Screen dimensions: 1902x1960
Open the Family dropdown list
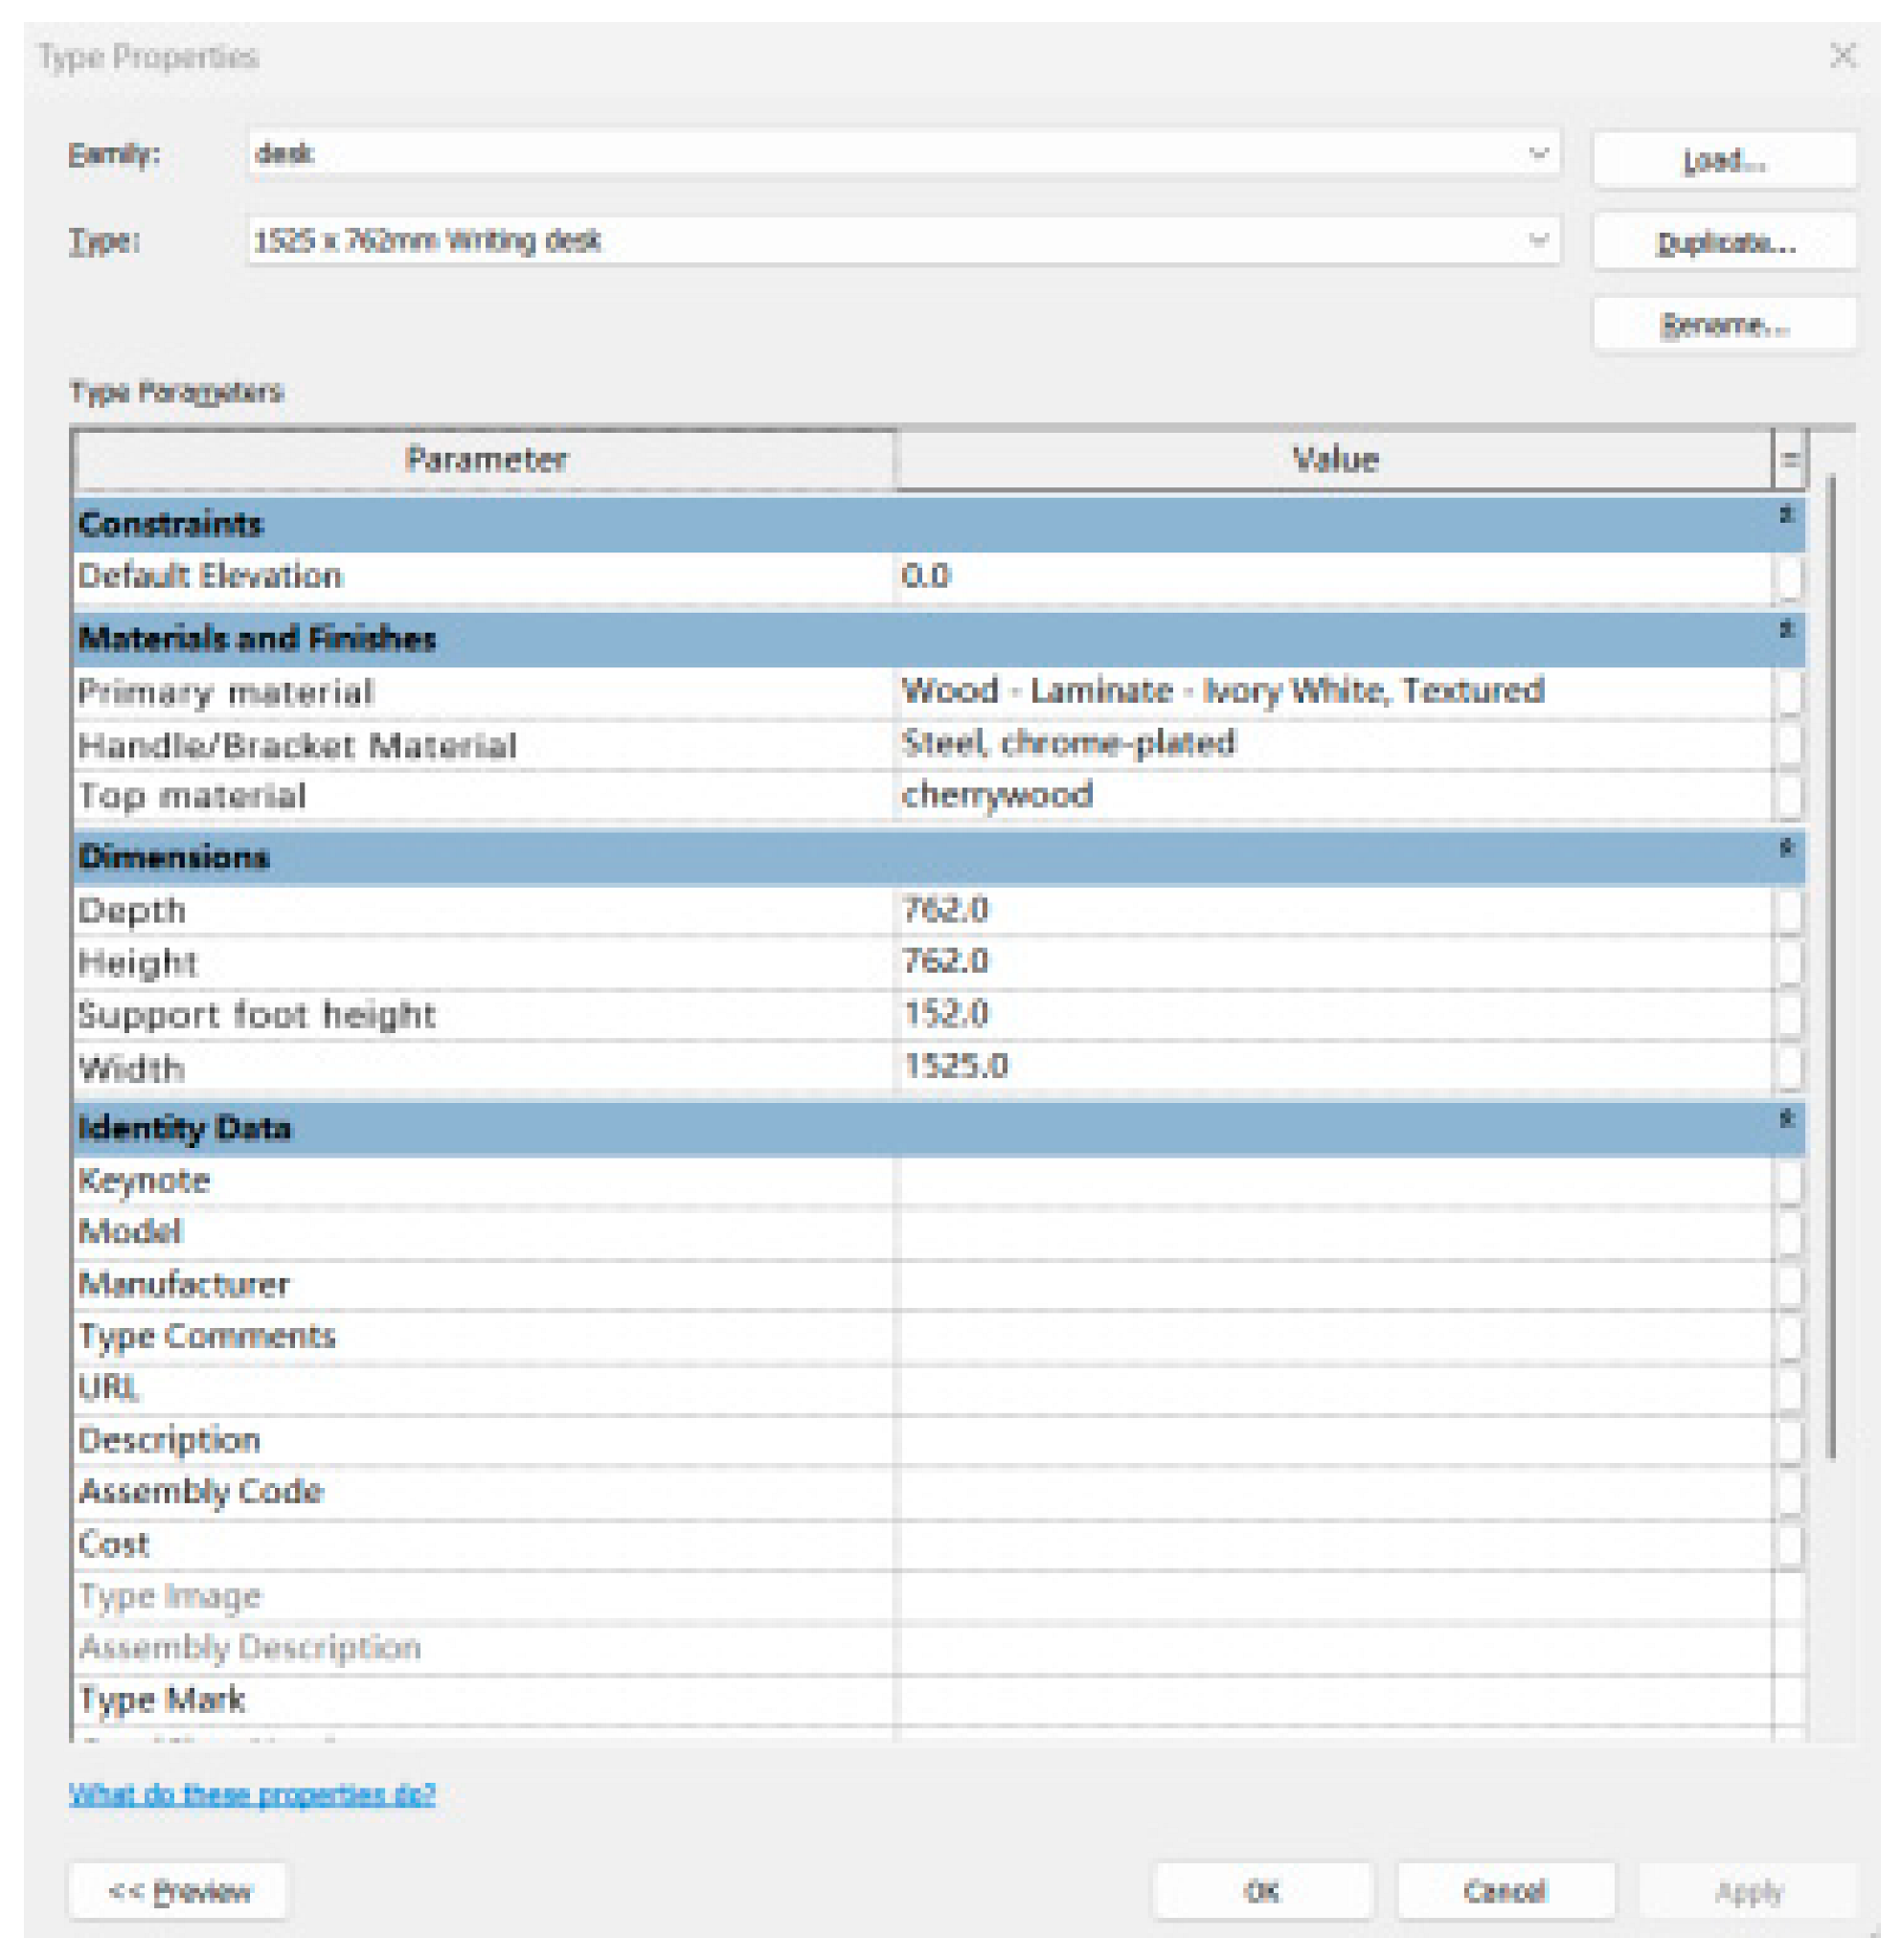pos(1538,154)
